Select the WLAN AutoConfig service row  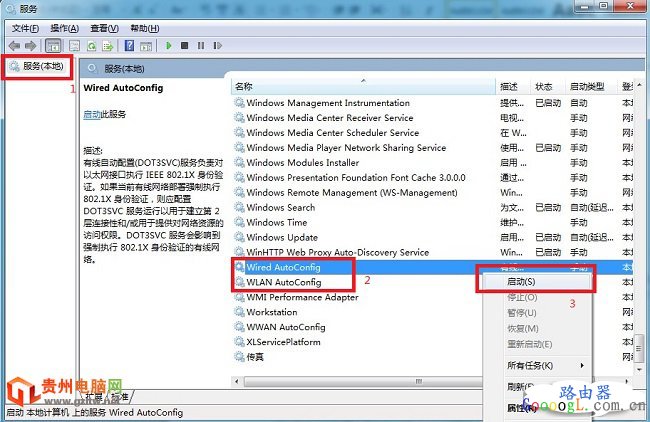(283, 283)
